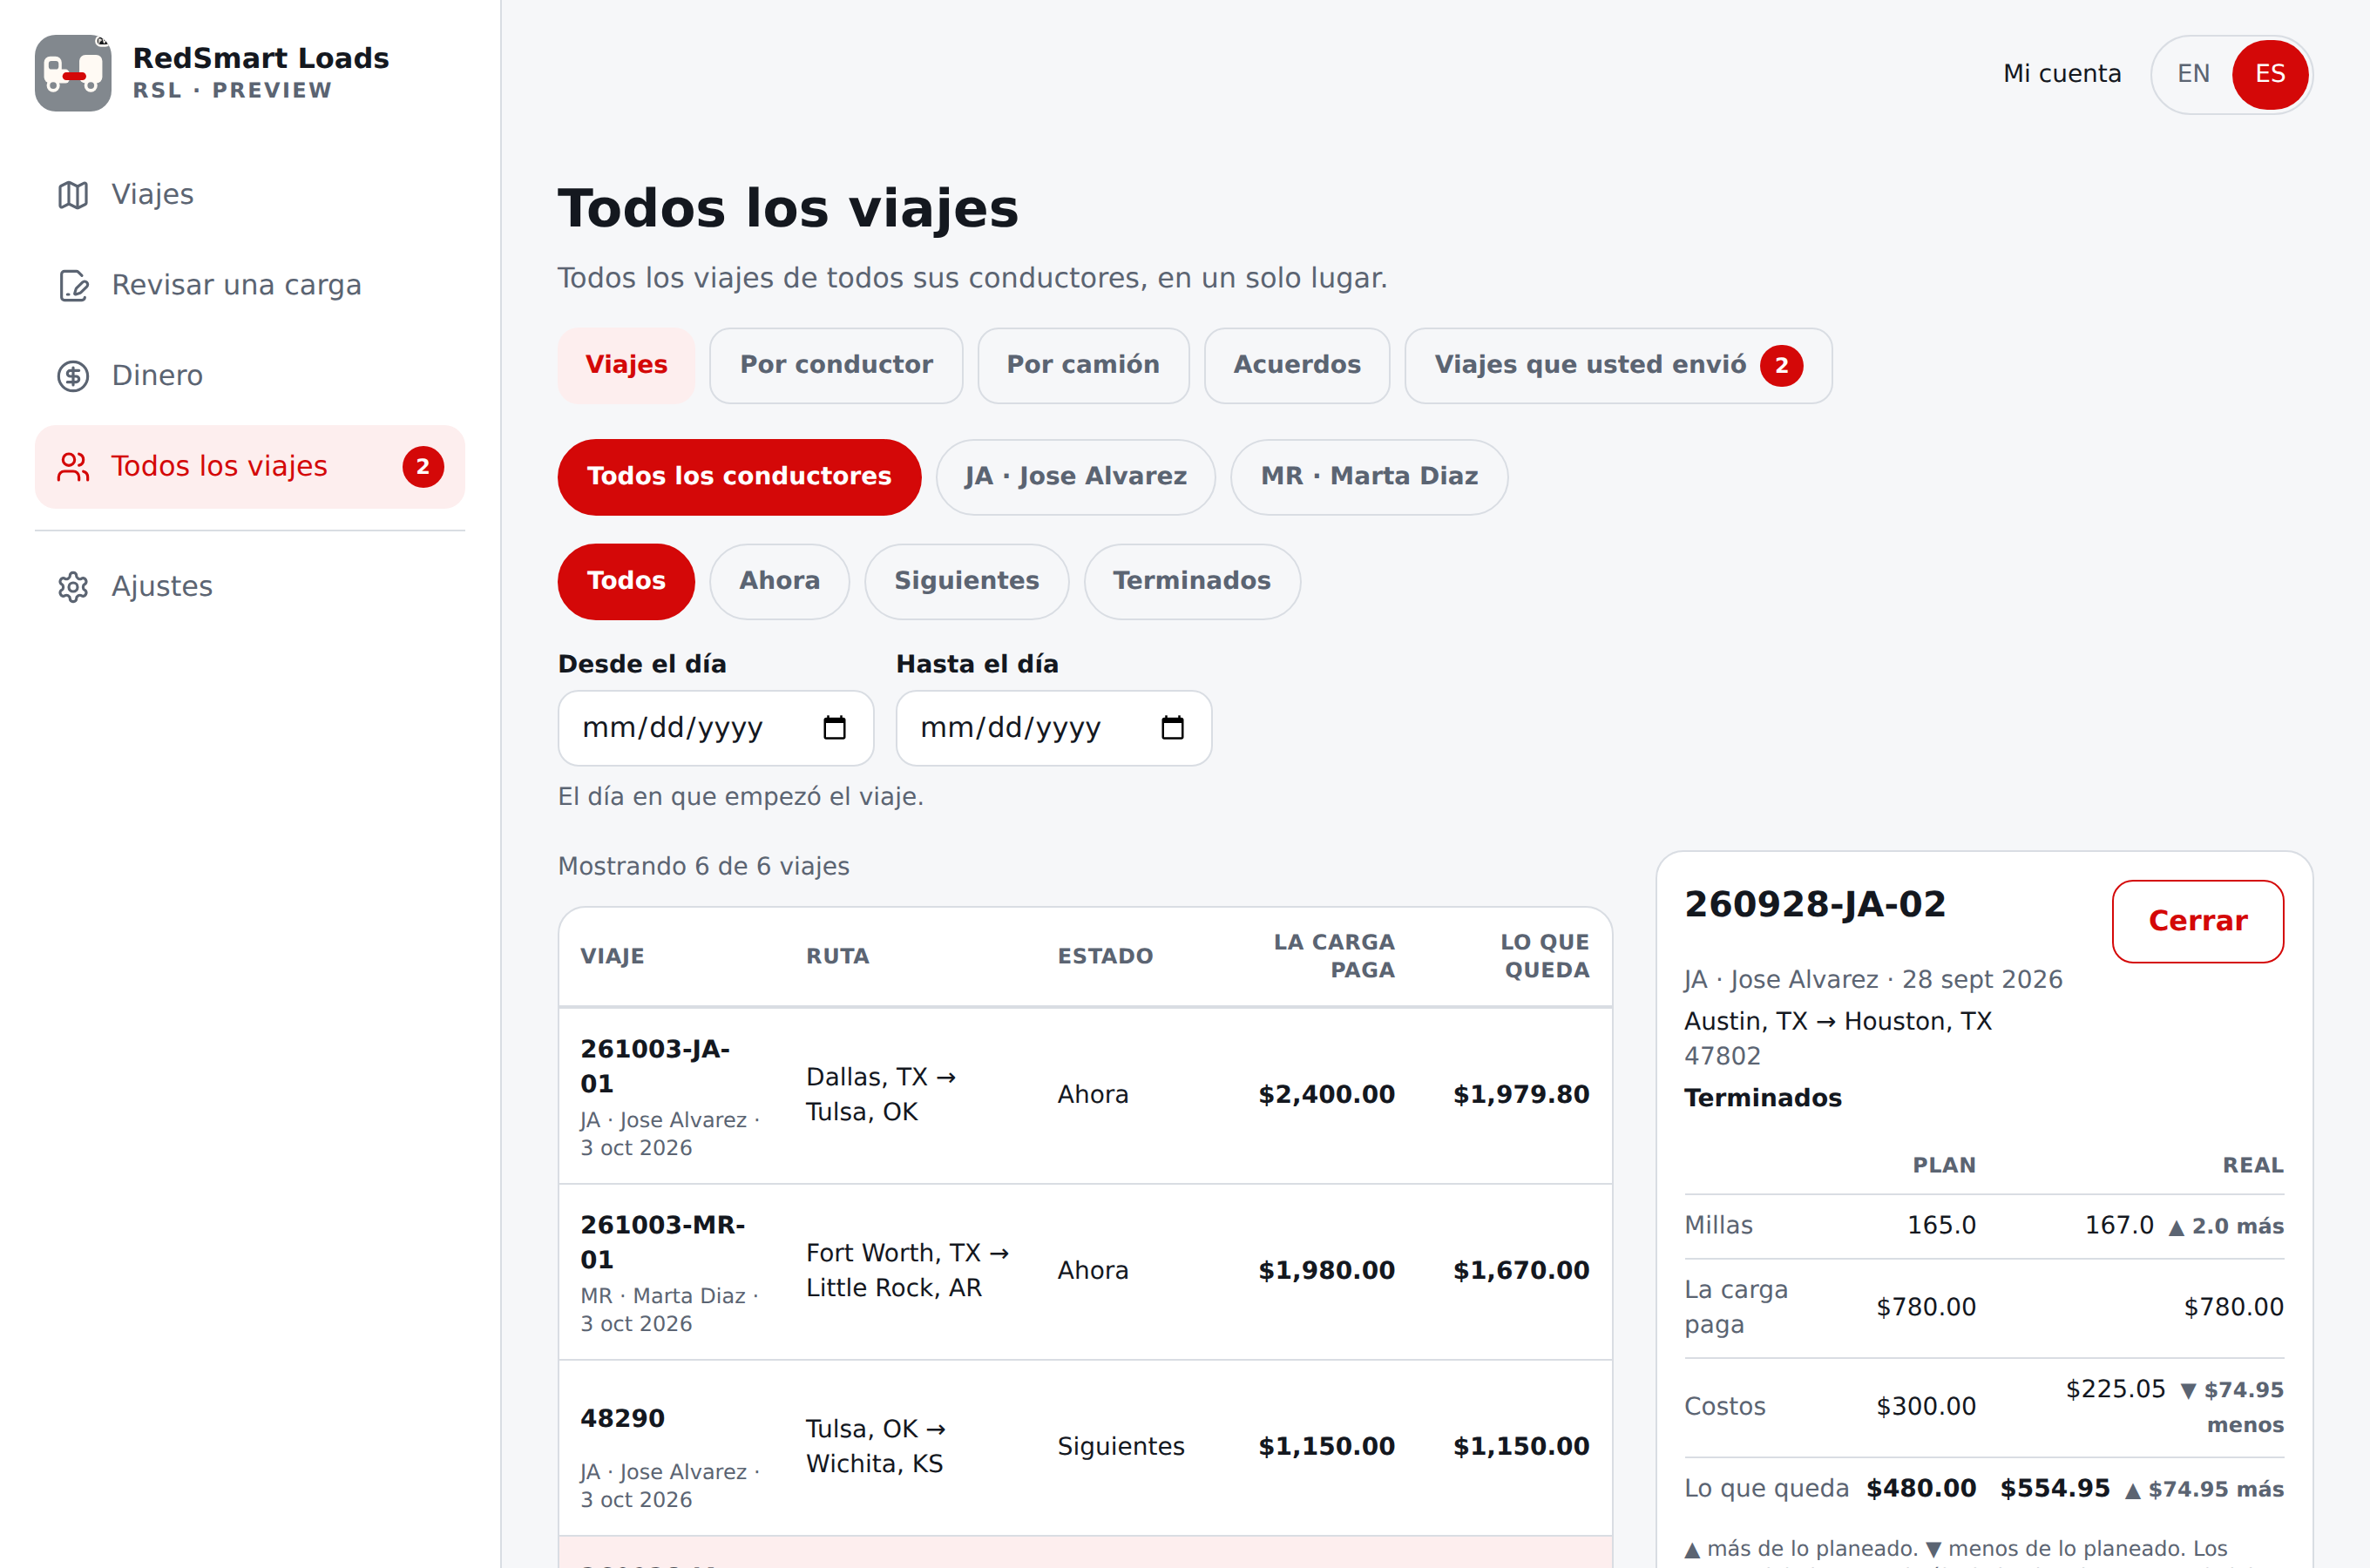Filter by driver MR · Marta Diaz
The width and height of the screenshot is (2370, 1568).
(1368, 477)
